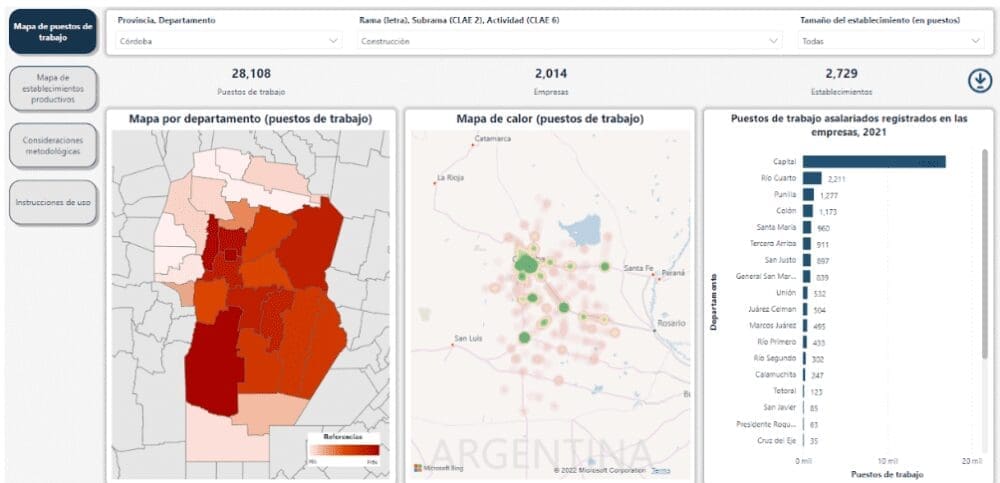This screenshot has width=1000, height=483.
Task: Click the Terms link on heat map
Action: click(x=661, y=469)
